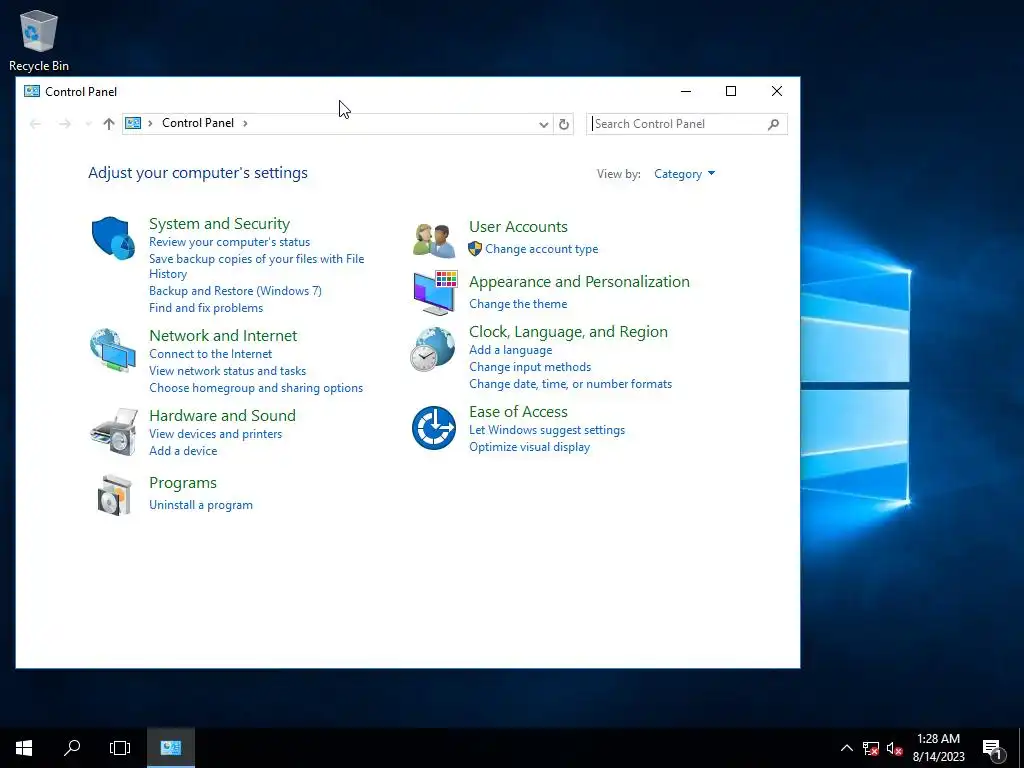Open Appearance and Personalization heading
The image size is (1024, 768).
(579, 281)
